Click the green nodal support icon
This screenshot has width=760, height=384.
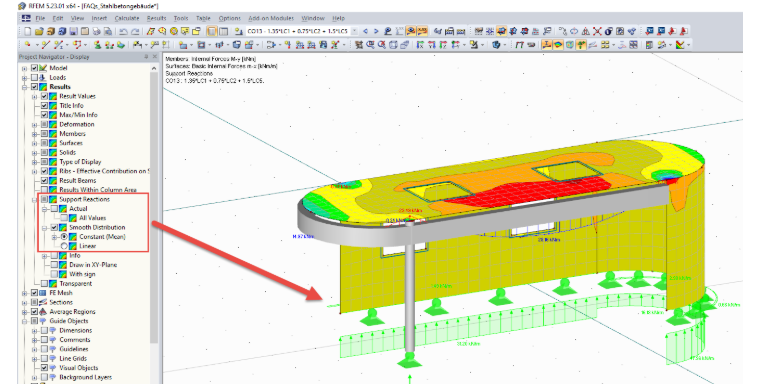point(97,45)
